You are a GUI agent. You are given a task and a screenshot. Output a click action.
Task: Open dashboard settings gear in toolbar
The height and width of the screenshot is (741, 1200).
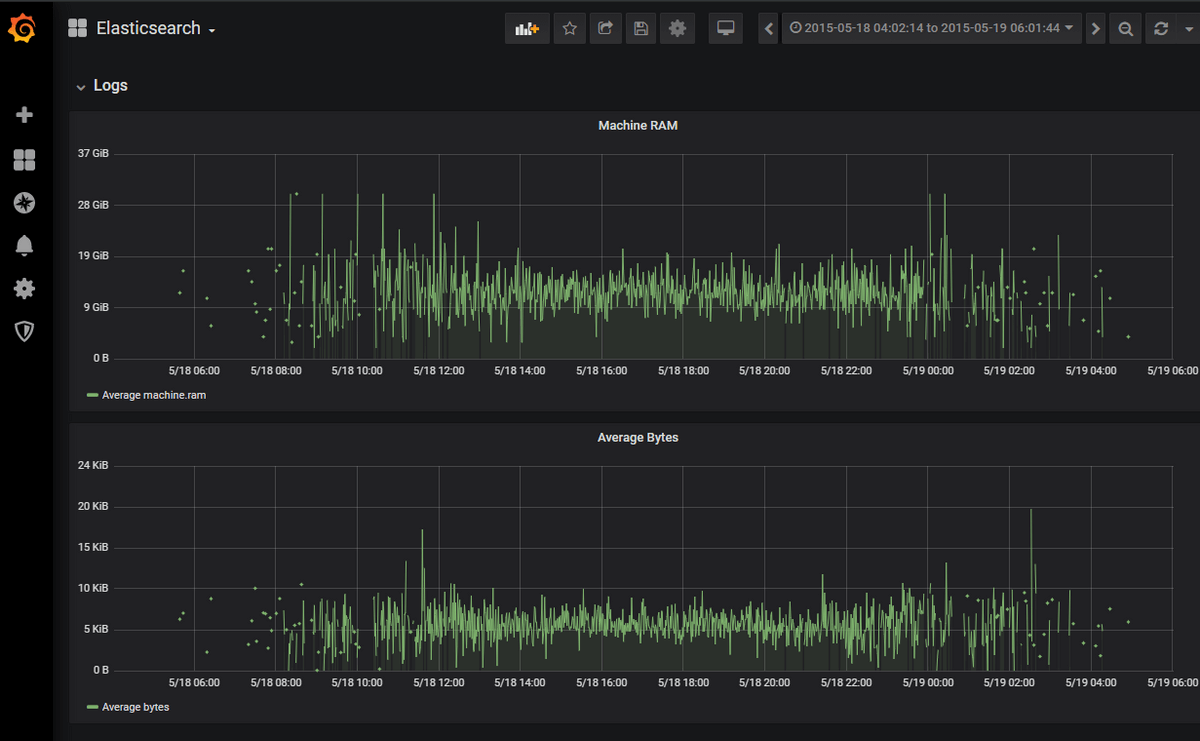click(677, 29)
